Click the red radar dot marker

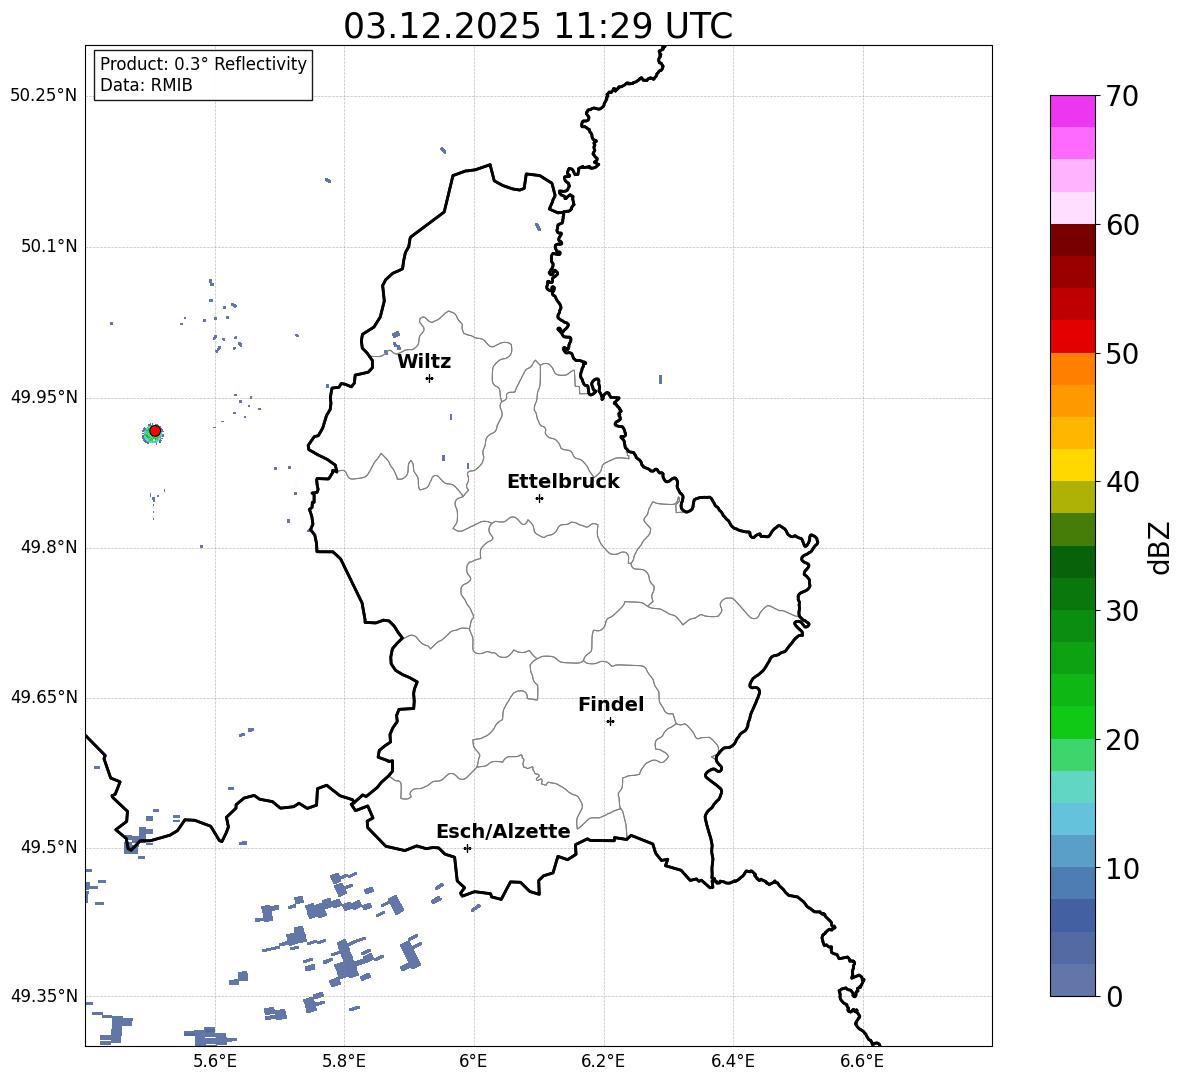pyautogui.click(x=155, y=431)
